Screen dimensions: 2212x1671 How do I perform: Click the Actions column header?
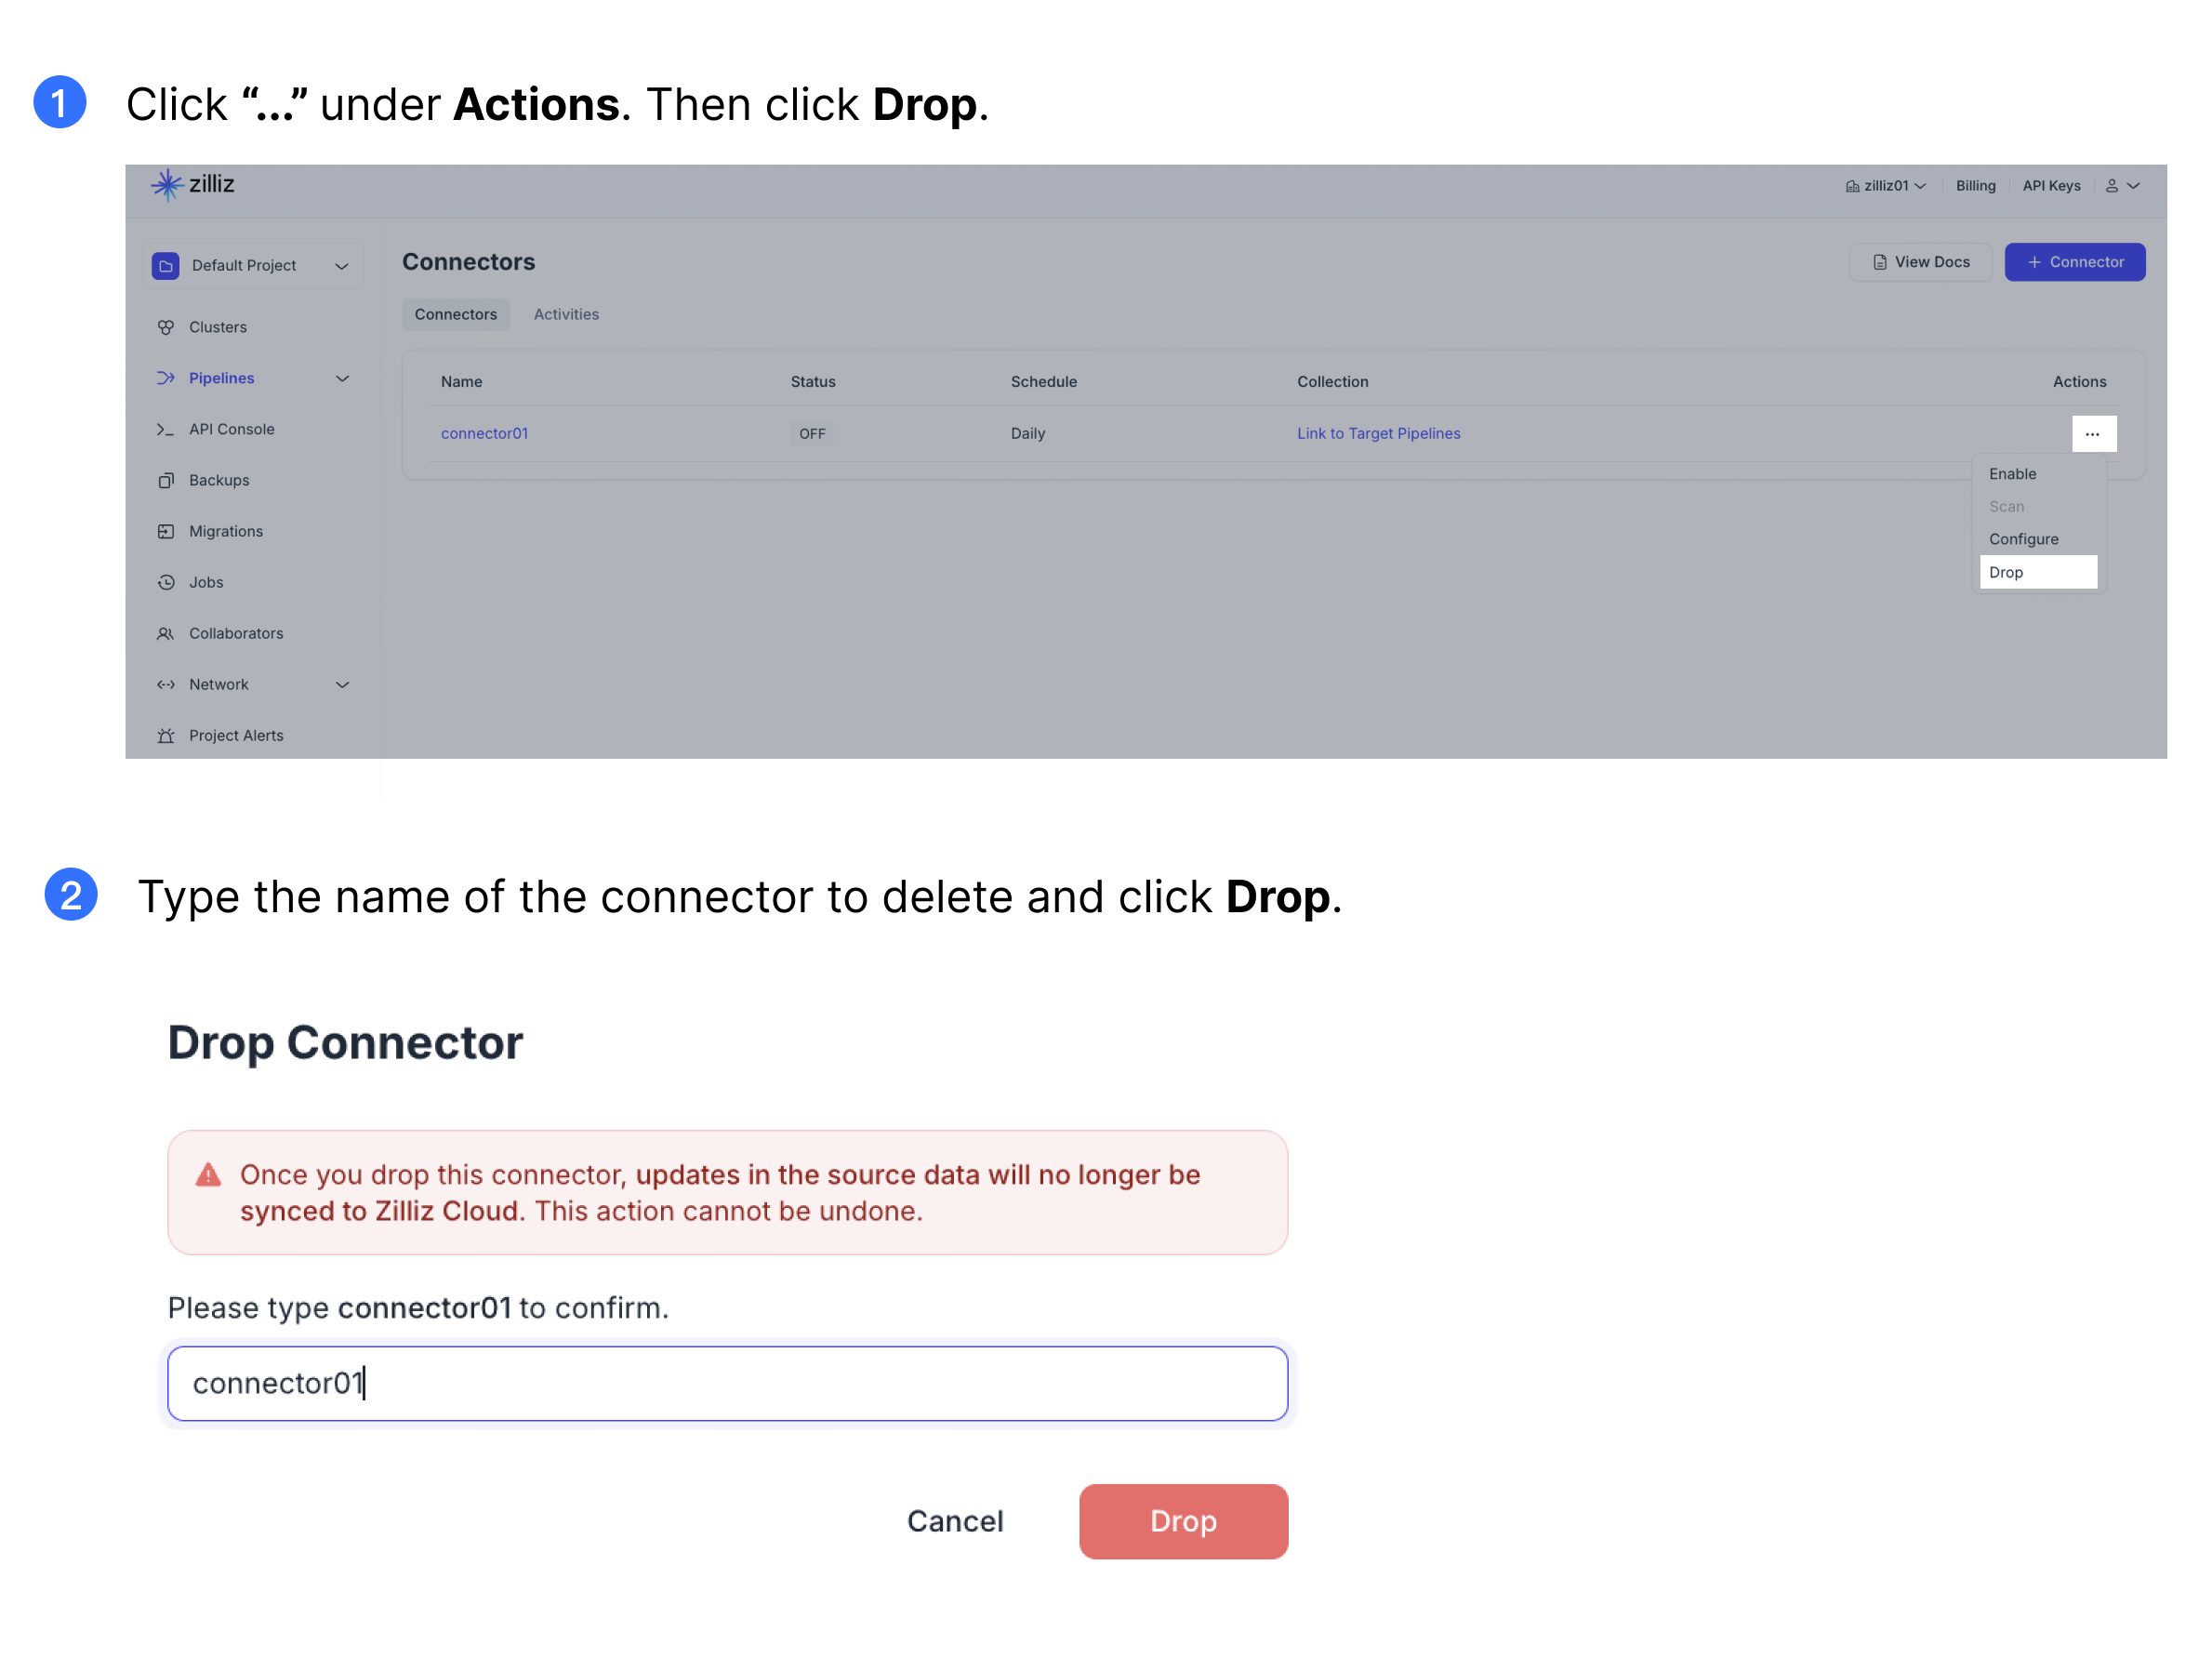click(x=2079, y=382)
